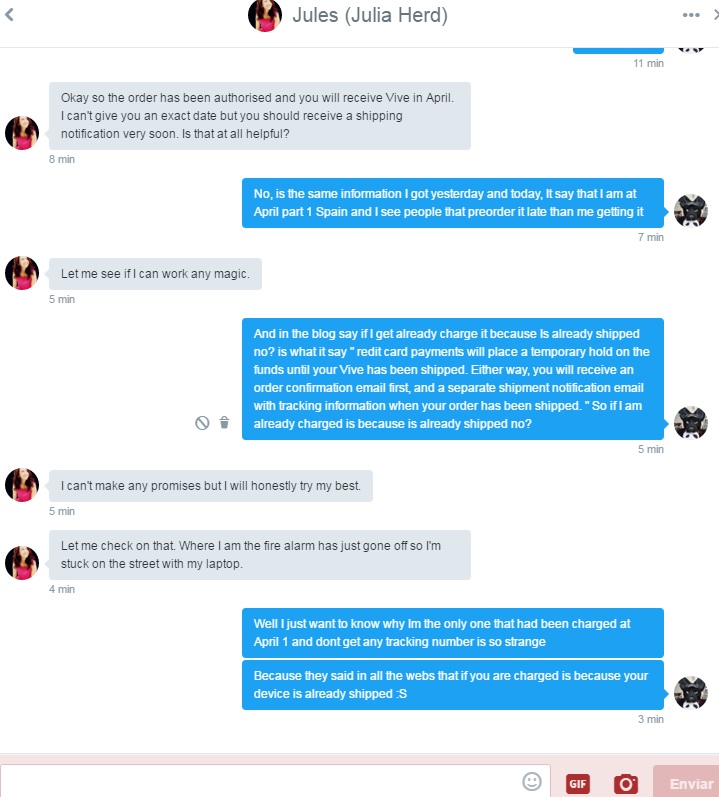719x797 pixels.
Task: Focus the message text input field
Action: (260, 781)
